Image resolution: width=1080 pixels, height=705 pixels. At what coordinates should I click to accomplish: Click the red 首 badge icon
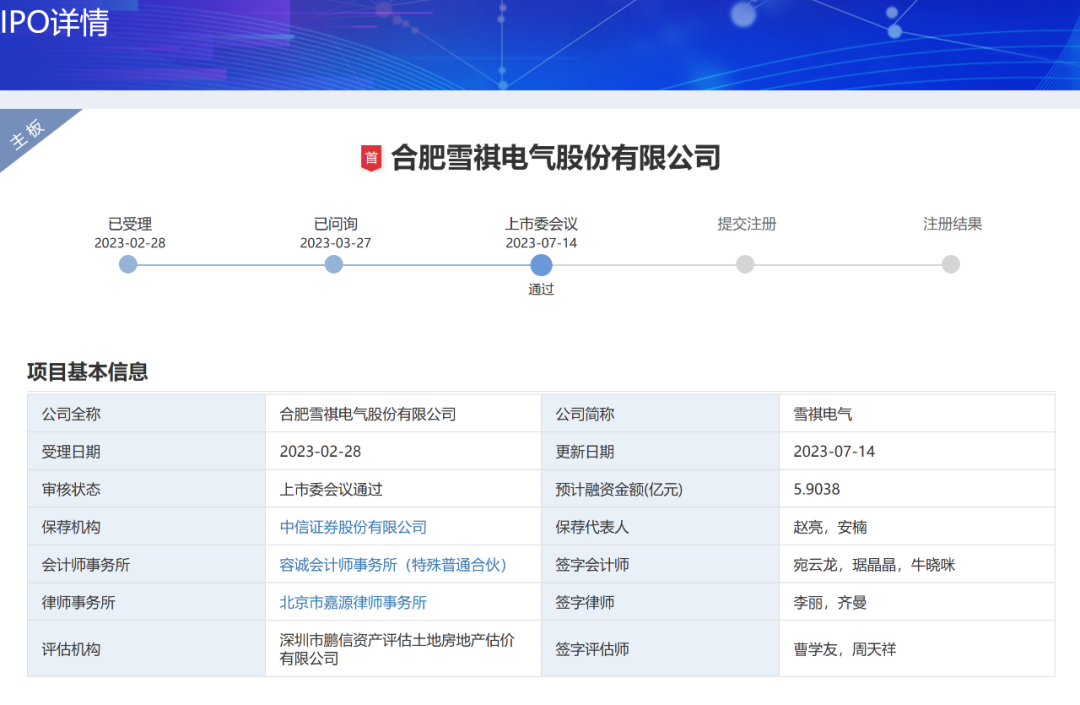click(371, 158)
